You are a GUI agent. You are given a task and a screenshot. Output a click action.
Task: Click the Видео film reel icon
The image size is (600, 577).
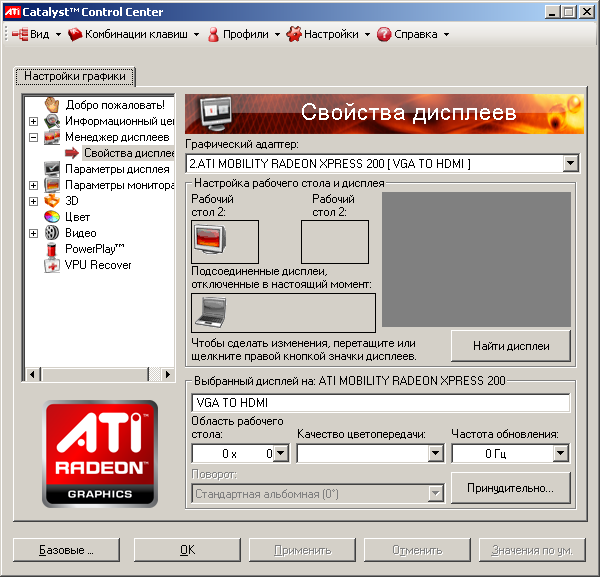52,233
